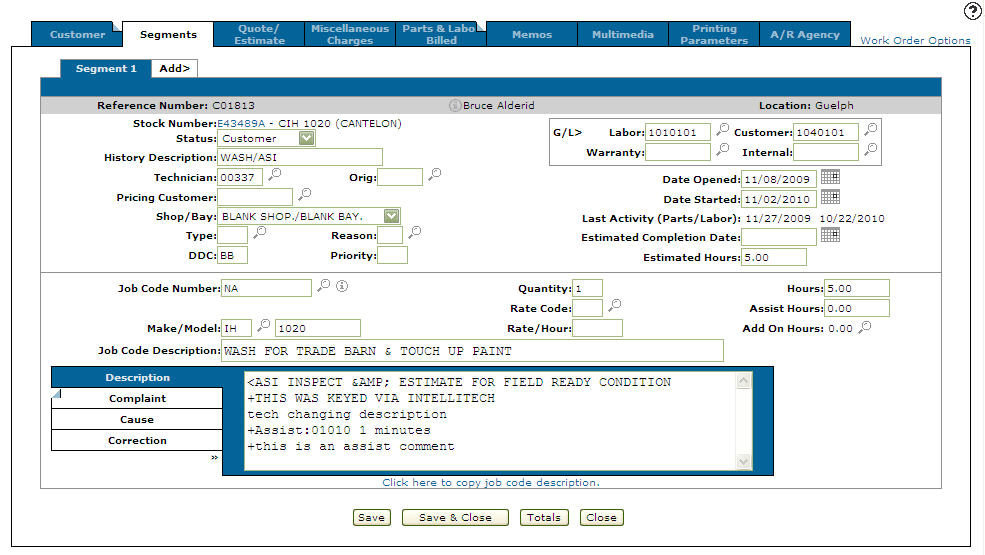
Task: Open the Memos tab
Action: click(x=531, y=34)
